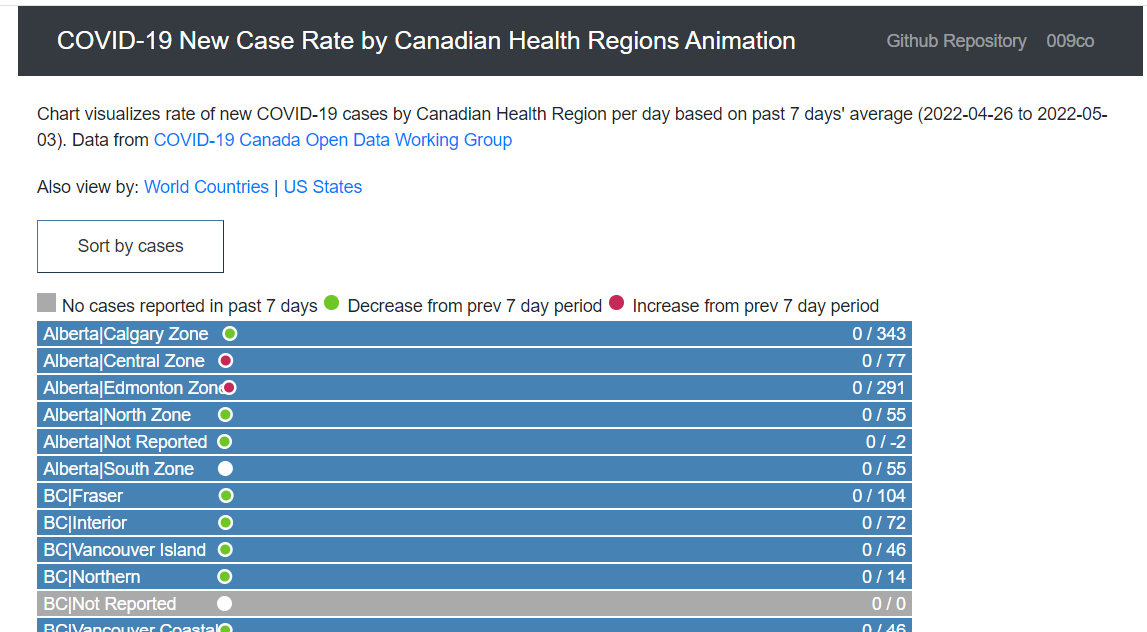This screenshot has width=1147, height=632.
Task: Click the green dot beside Alberta|North Zone
Action: click(x=225, y=415)
